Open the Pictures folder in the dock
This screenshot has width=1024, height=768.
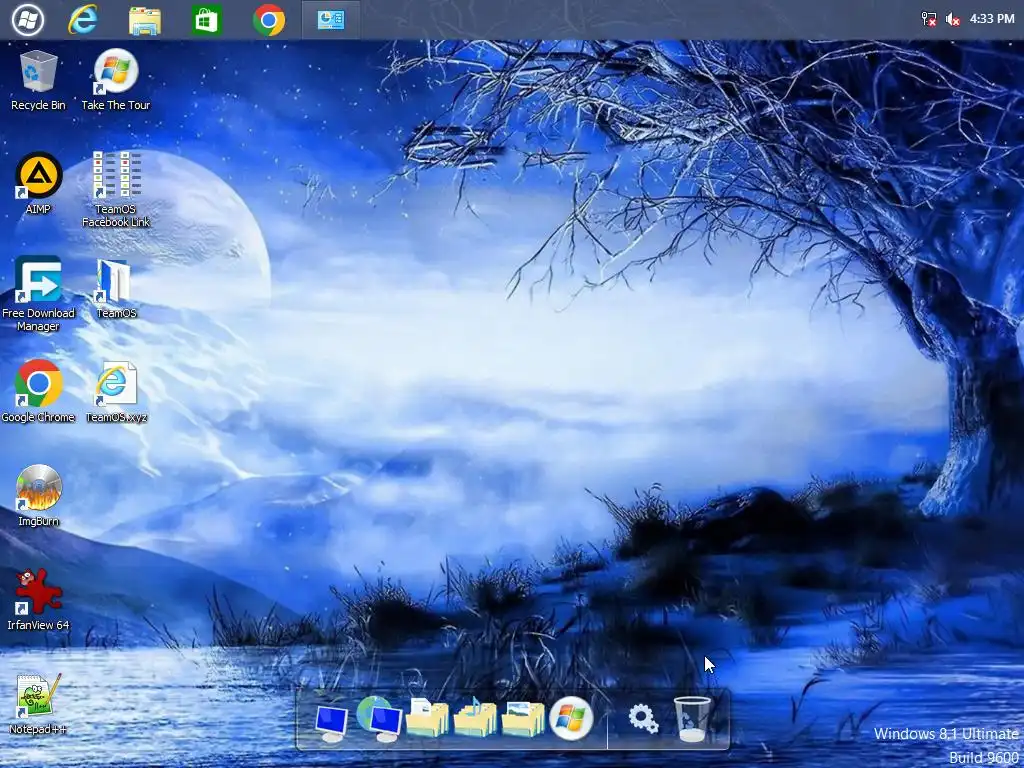[x=522, y=718]
